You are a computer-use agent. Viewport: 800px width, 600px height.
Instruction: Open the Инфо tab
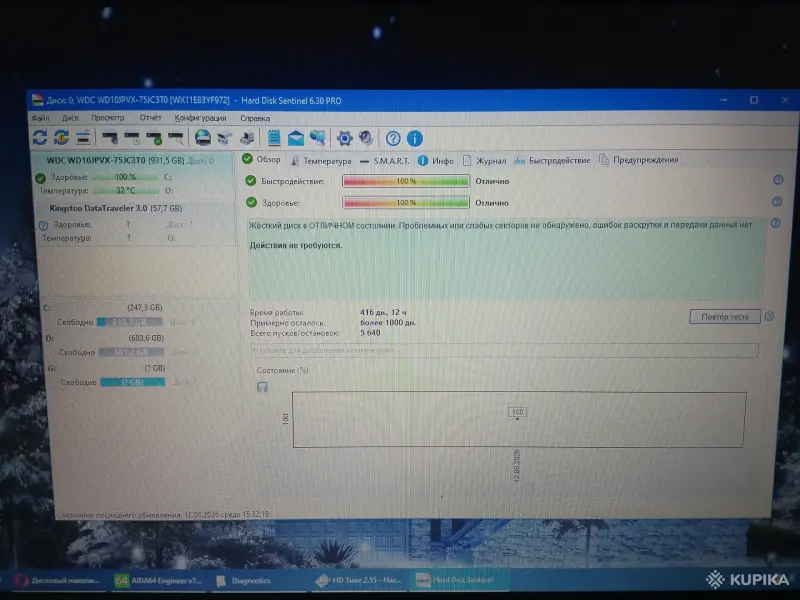point(436,161)
